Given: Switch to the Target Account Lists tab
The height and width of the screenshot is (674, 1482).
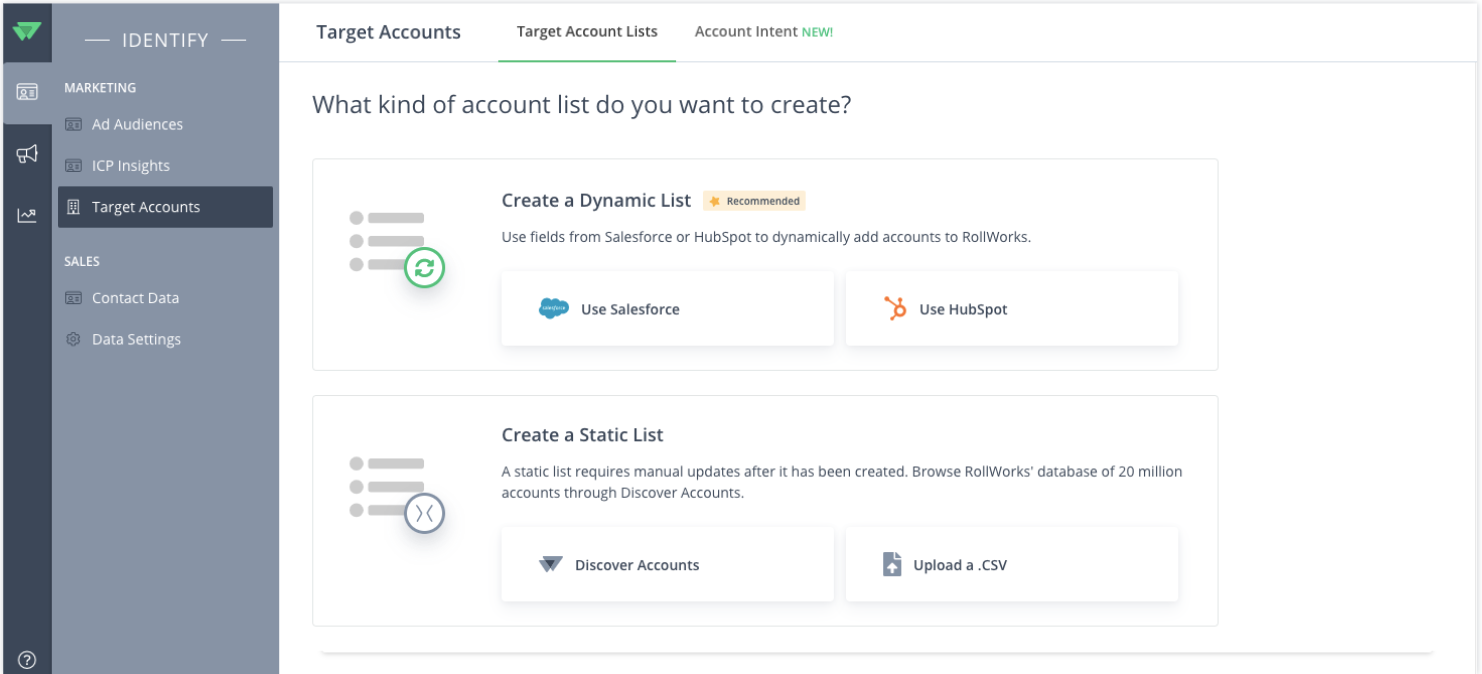Looking at the screenshot, I should point(587,32).
